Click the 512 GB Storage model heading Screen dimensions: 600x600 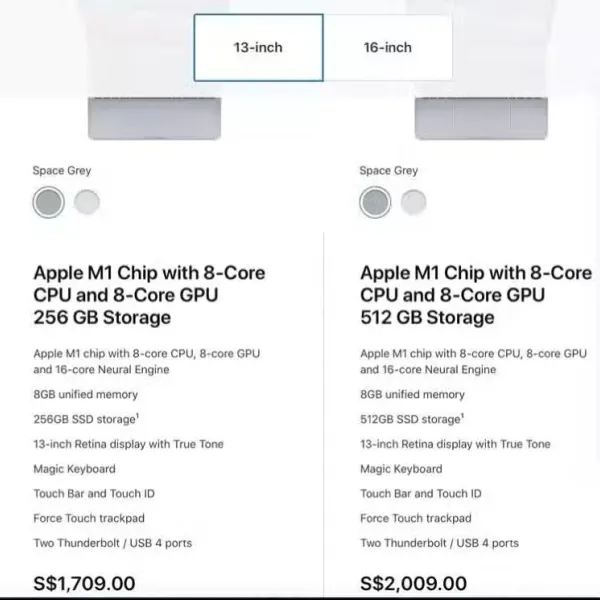point(476,295)
